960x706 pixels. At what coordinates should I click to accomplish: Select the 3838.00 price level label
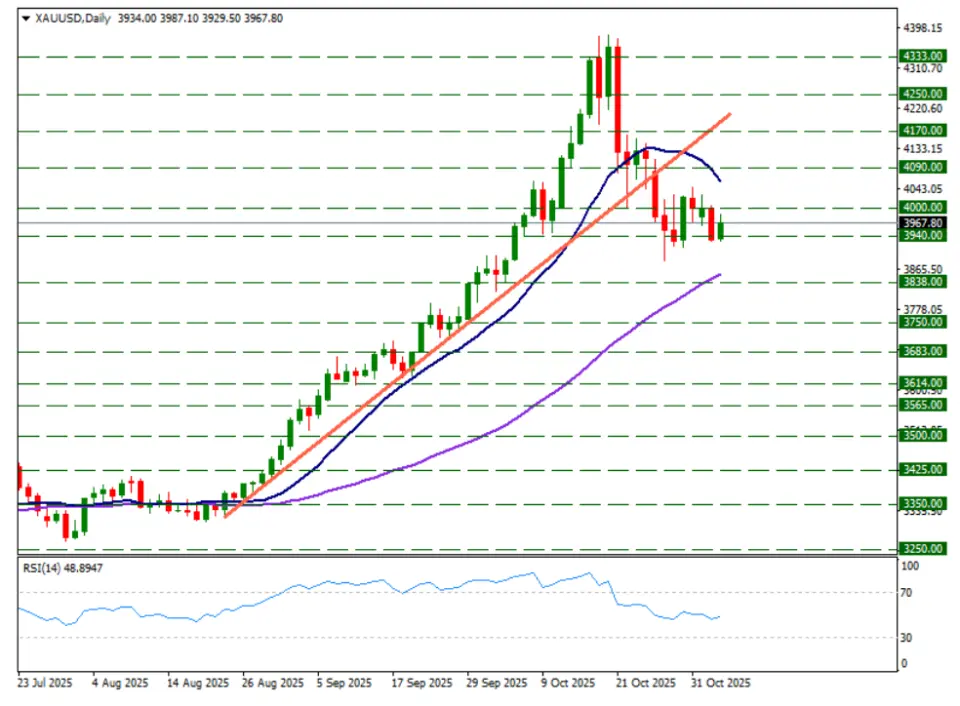coord(924,282)
